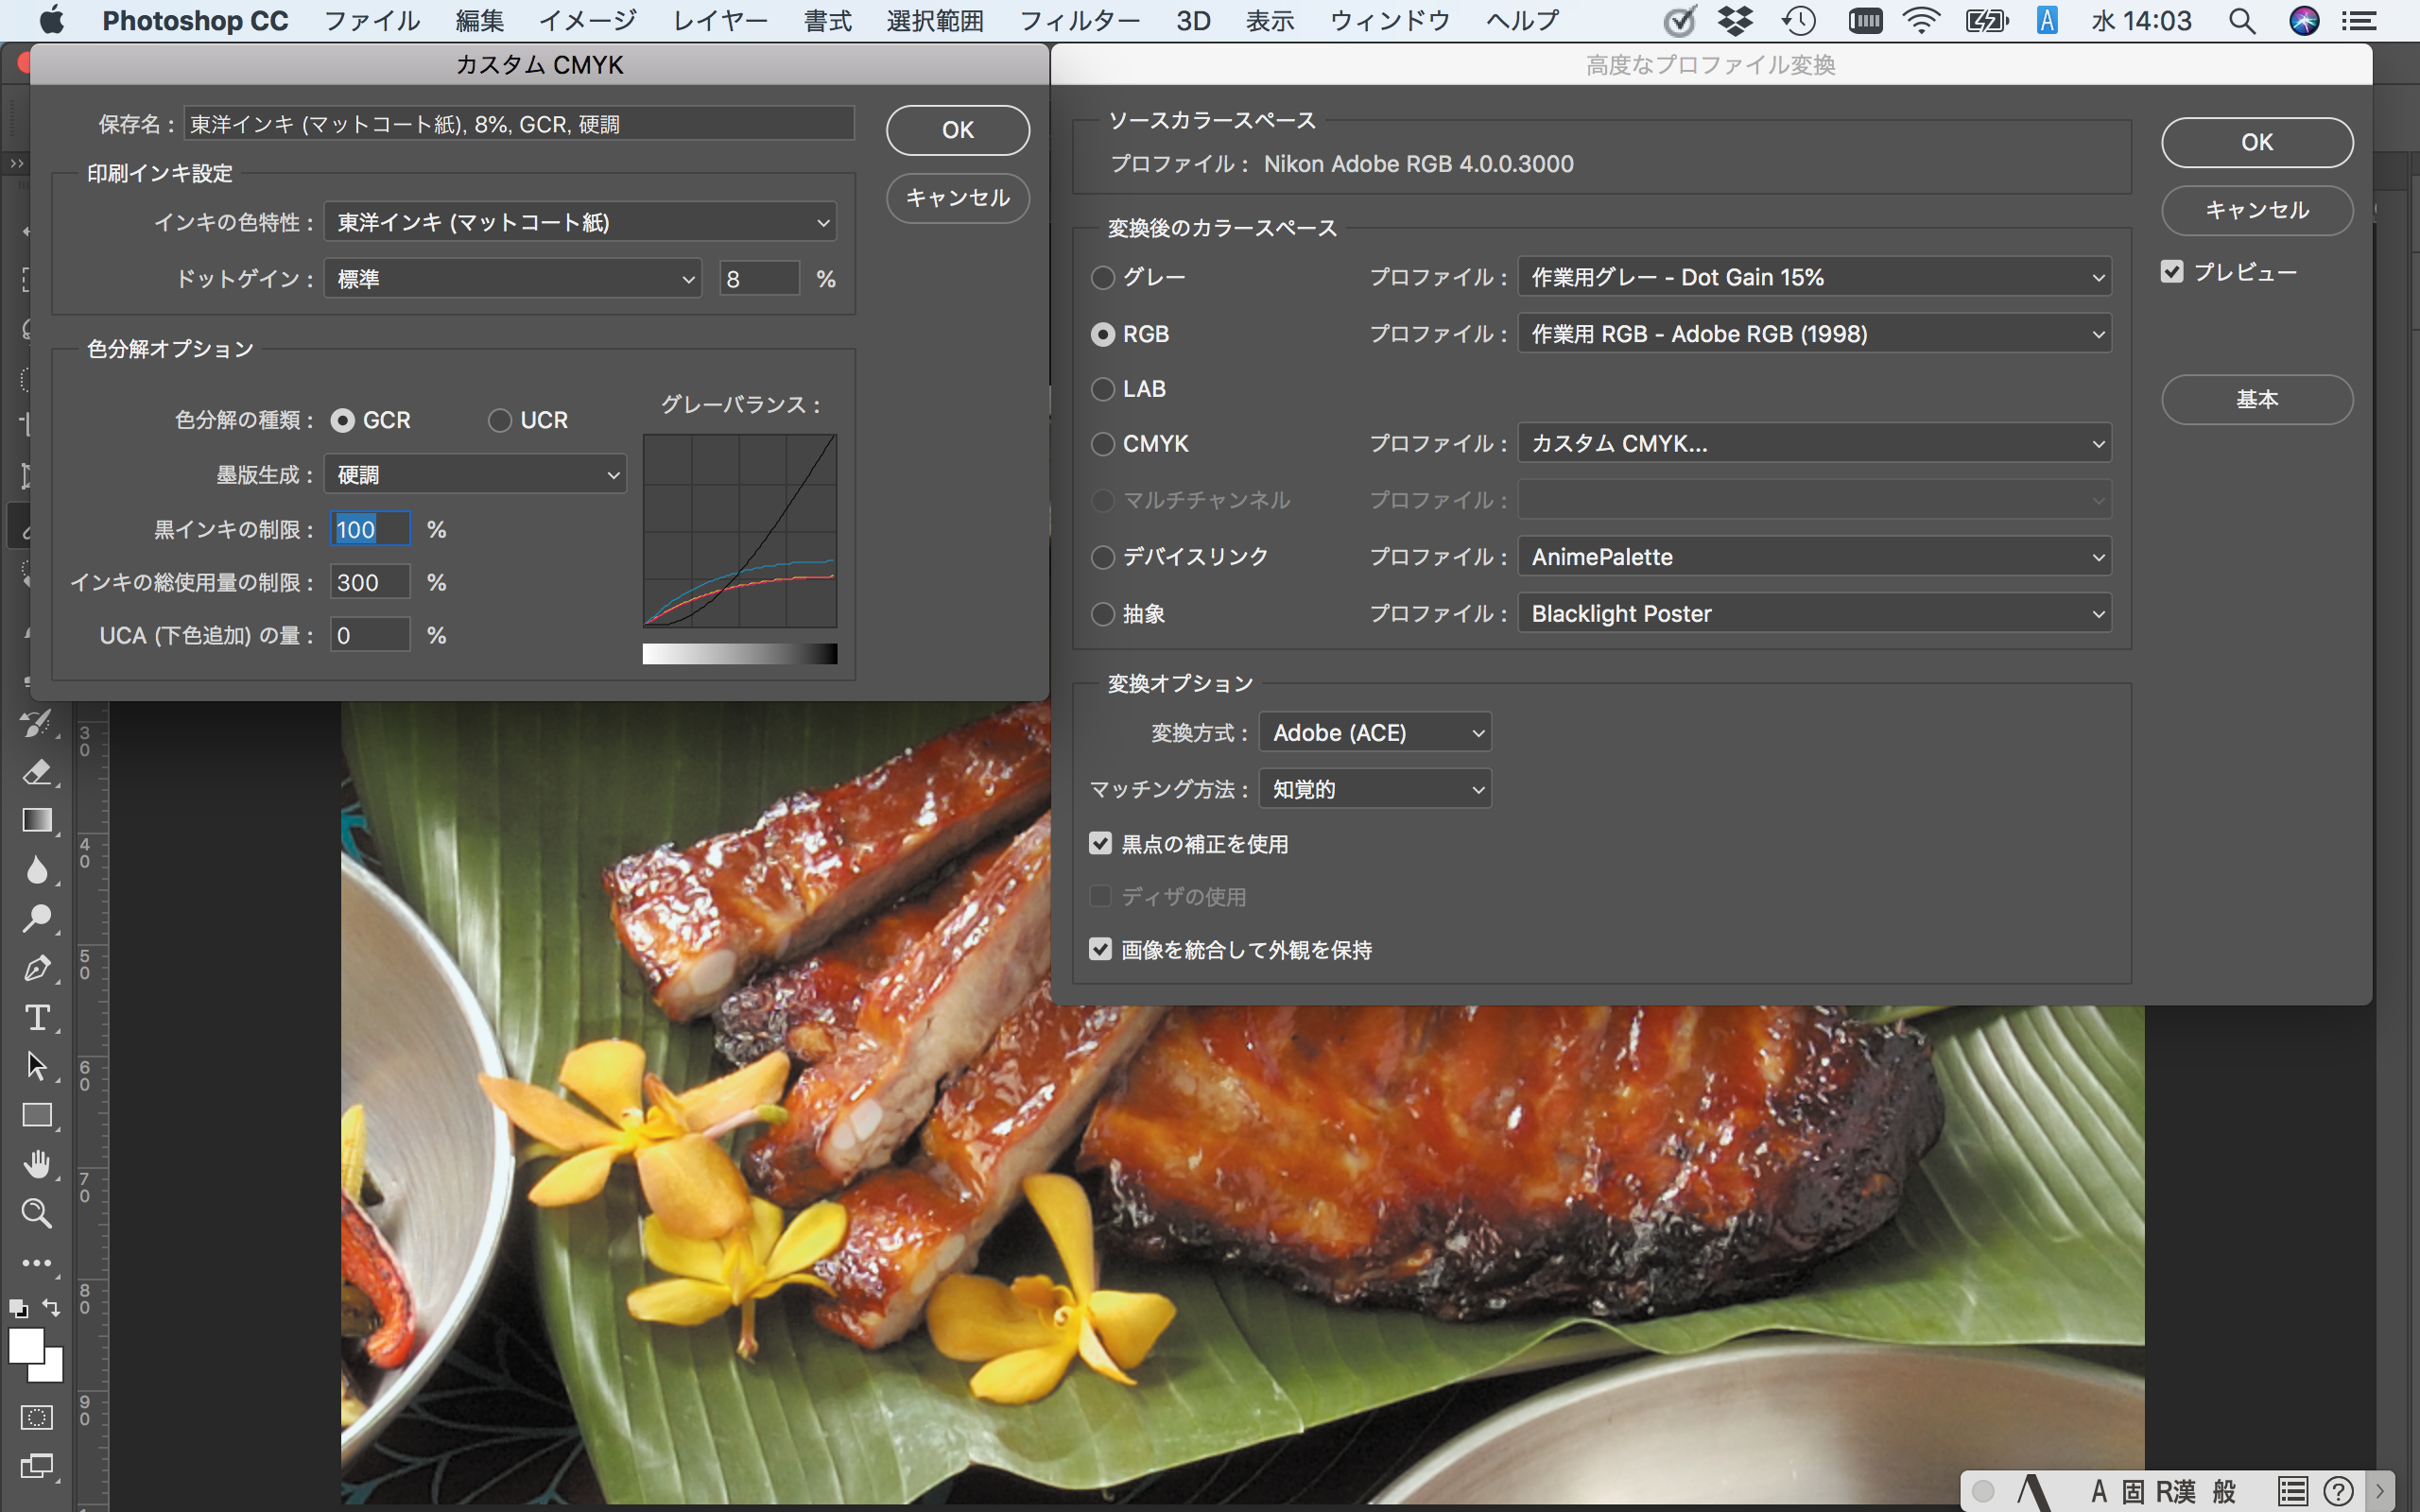
Task: Open the イメージ menu
Action: click(588, 20)
